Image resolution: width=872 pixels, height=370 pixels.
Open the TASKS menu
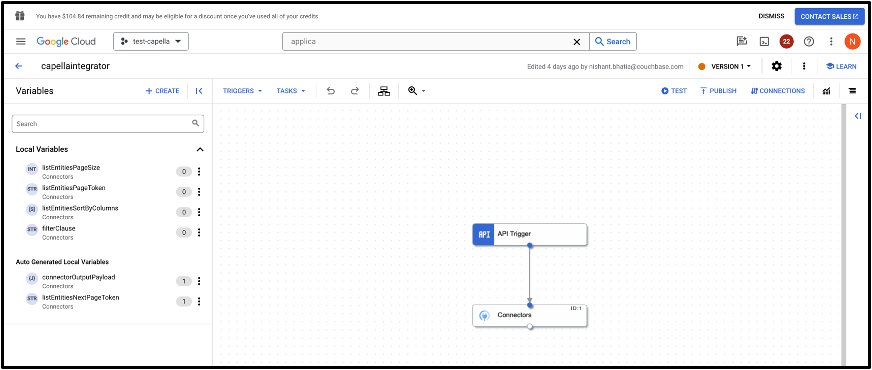point(291,91)
